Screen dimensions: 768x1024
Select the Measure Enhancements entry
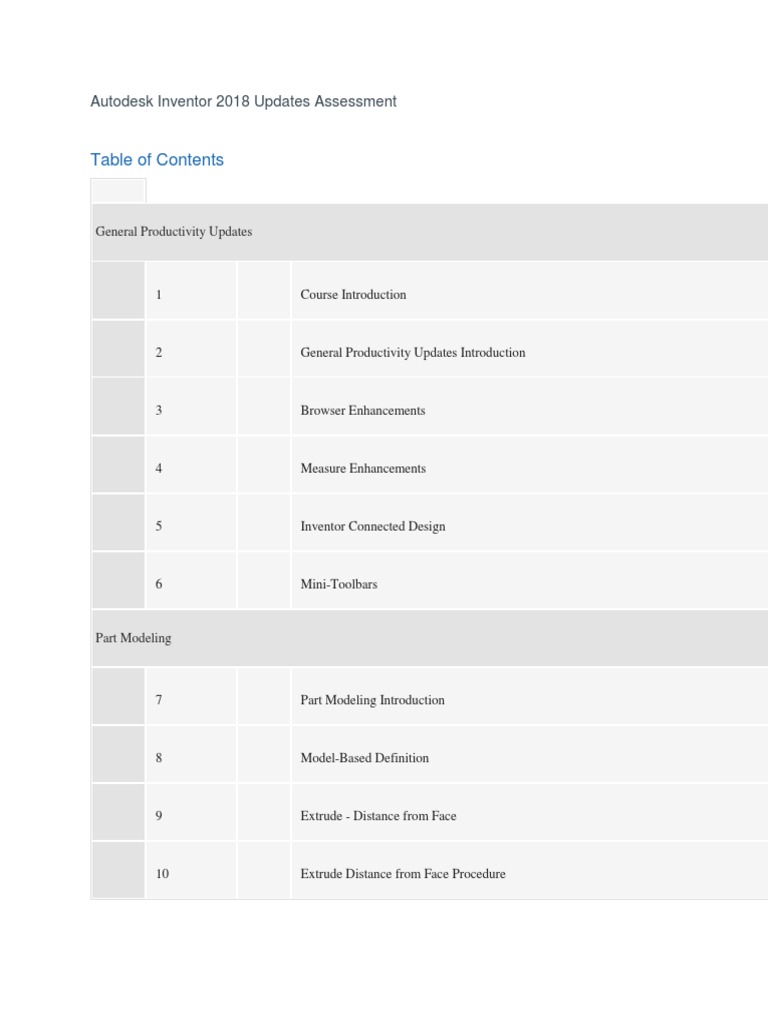[362, 469]
